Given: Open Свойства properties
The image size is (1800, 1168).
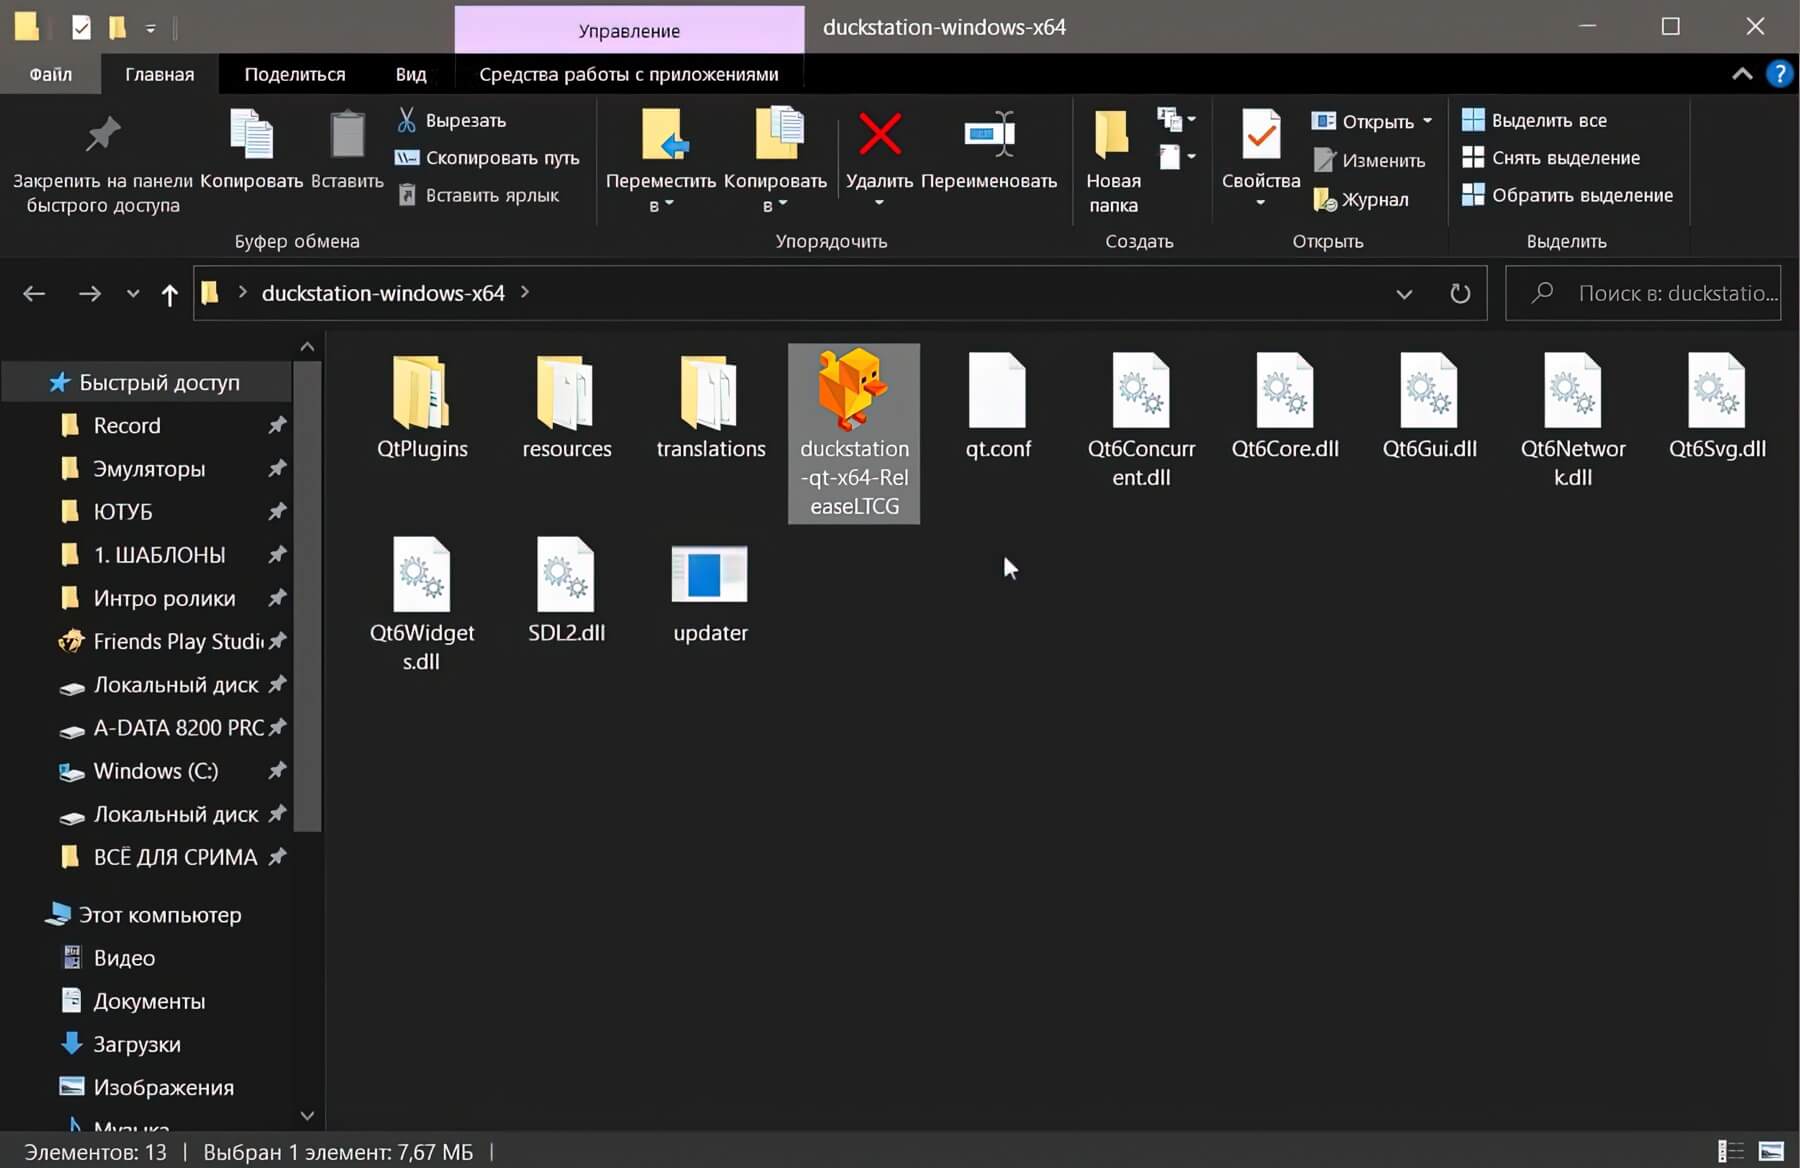Looking at the screenshot, I should point(1261,158).
